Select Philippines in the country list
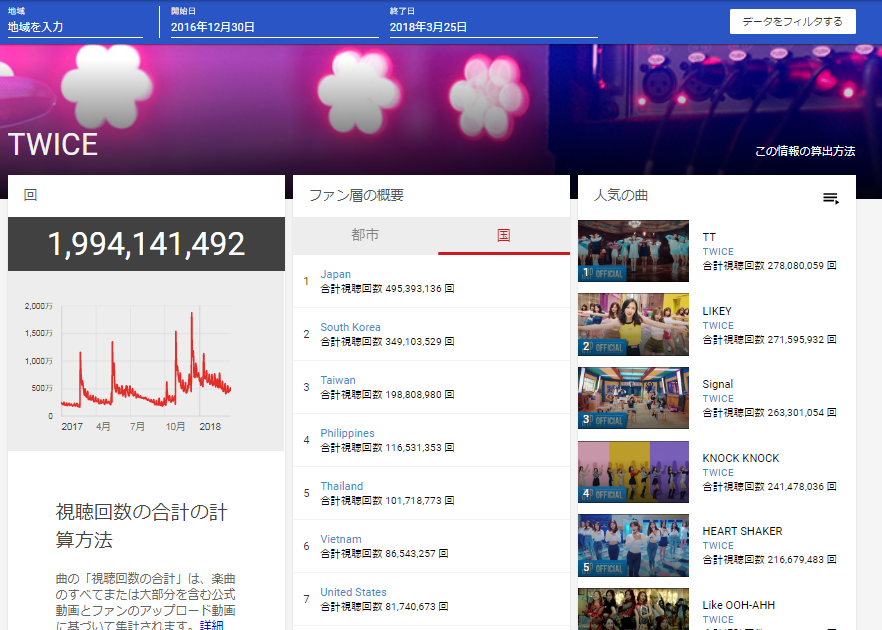The width and height of the screenshot is (882, 630). (x=348, y=433)
